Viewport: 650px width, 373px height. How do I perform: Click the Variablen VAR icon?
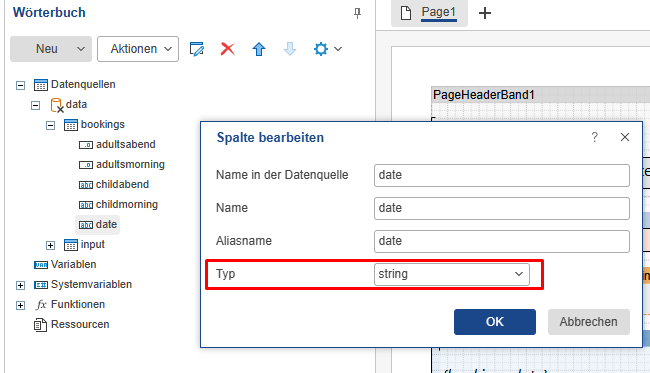[x=41, y=265]
